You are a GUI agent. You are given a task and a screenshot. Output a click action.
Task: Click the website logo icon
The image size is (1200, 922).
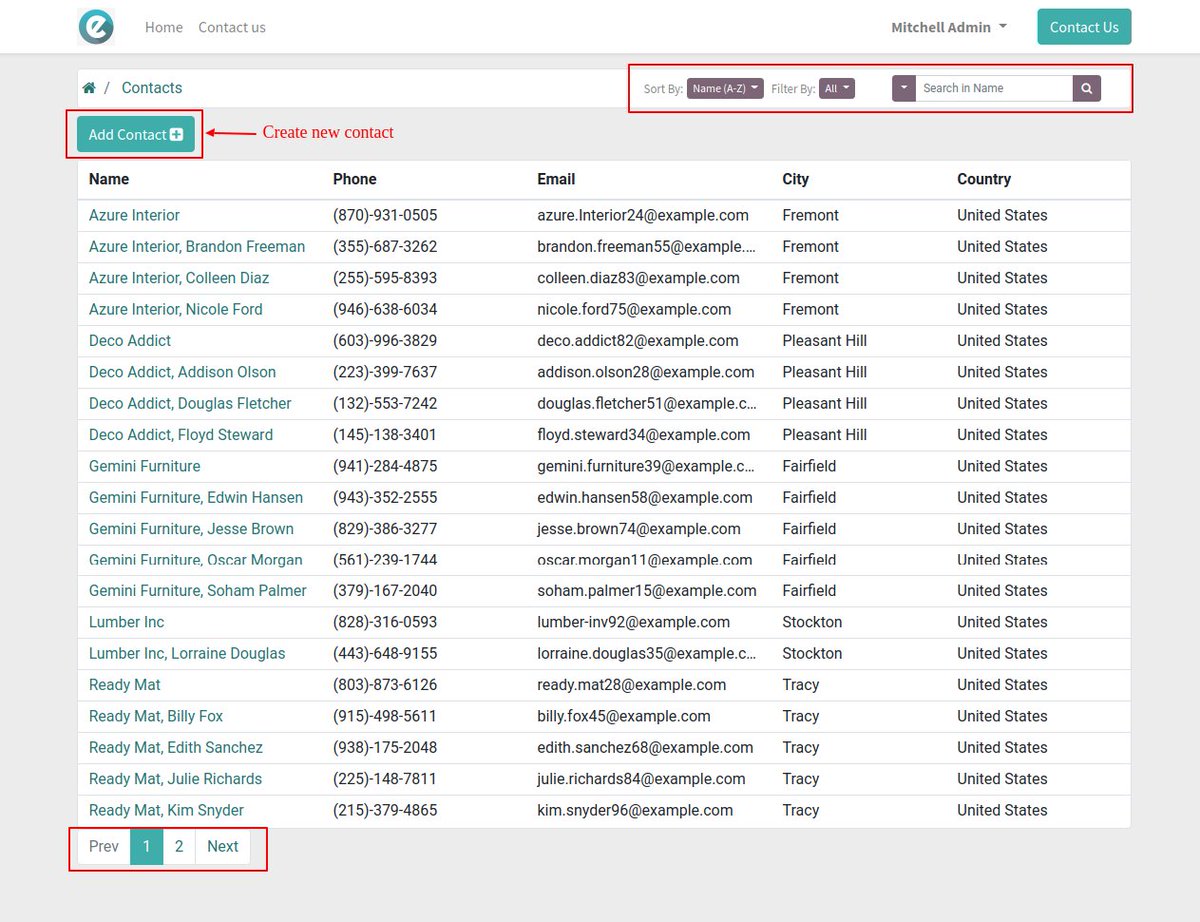(96, 27)
